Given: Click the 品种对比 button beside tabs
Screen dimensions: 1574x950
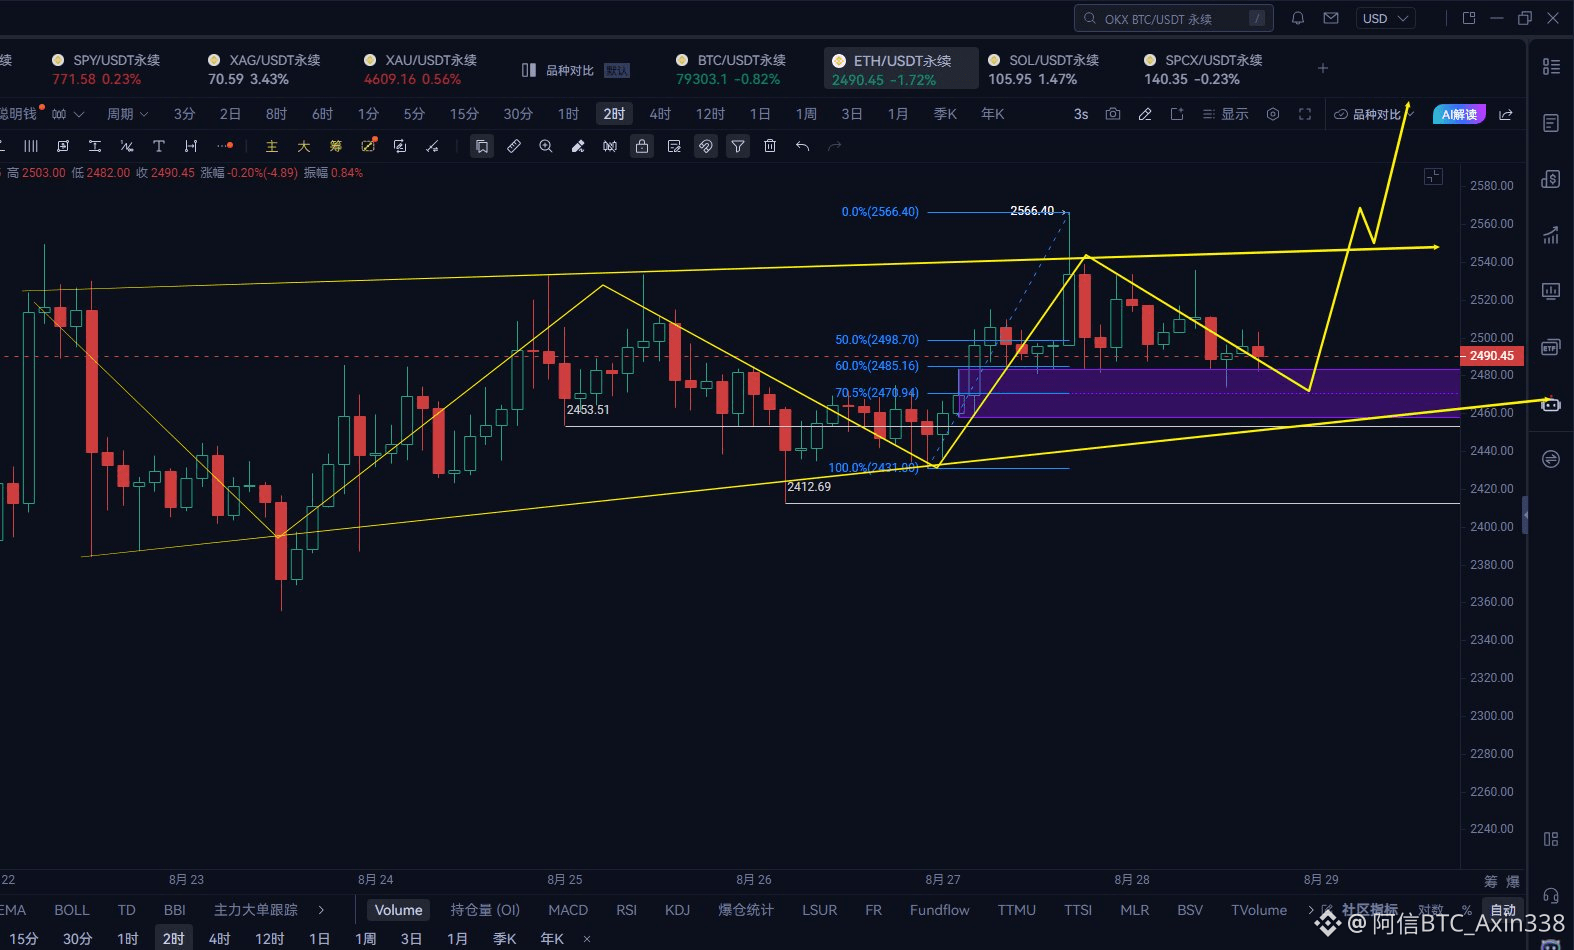Looking at the screenshot, I should pyautogui.click(x=575, y=70).
